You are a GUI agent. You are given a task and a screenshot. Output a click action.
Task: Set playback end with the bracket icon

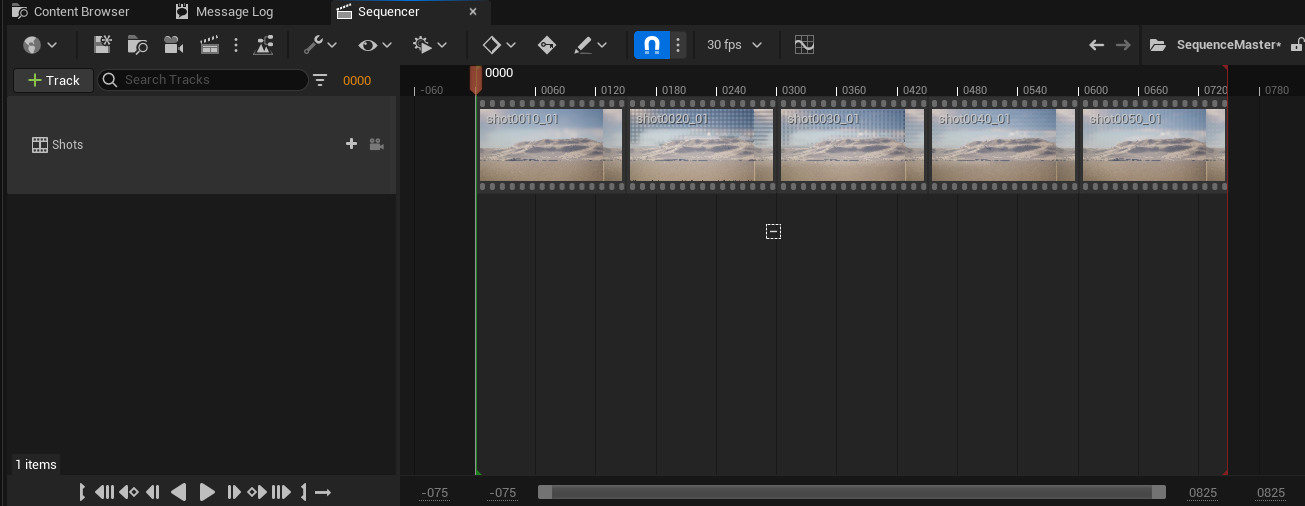tap(302, 492)
